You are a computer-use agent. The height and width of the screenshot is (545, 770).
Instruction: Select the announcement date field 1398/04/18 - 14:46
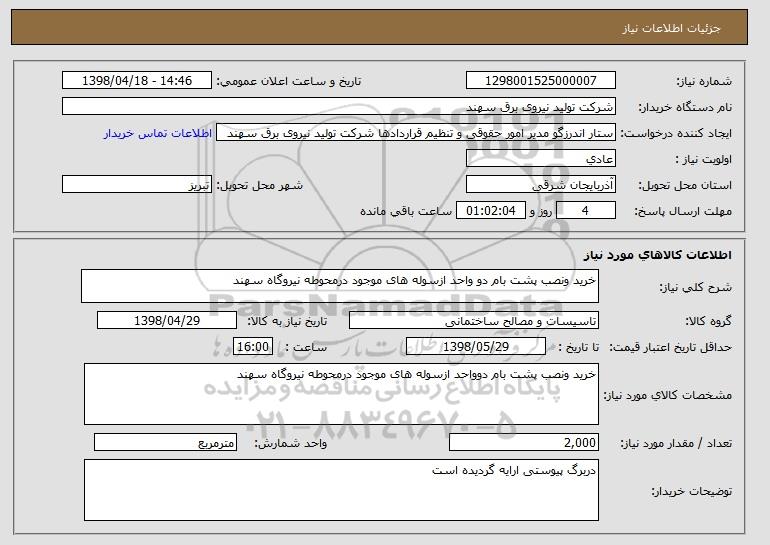click(137, 81)
